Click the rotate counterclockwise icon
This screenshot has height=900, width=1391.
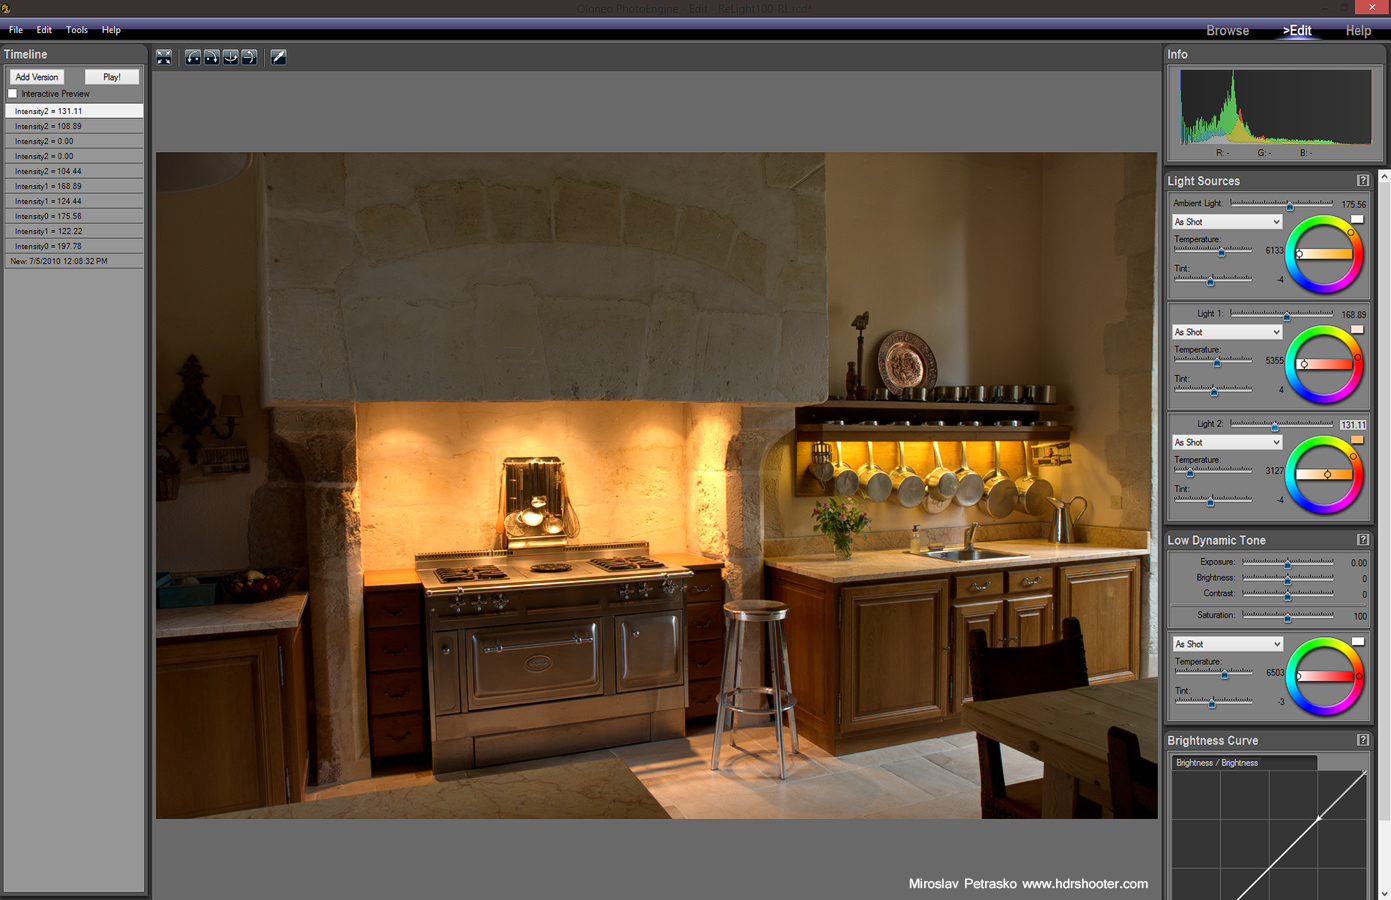click(x=193, y=57)
